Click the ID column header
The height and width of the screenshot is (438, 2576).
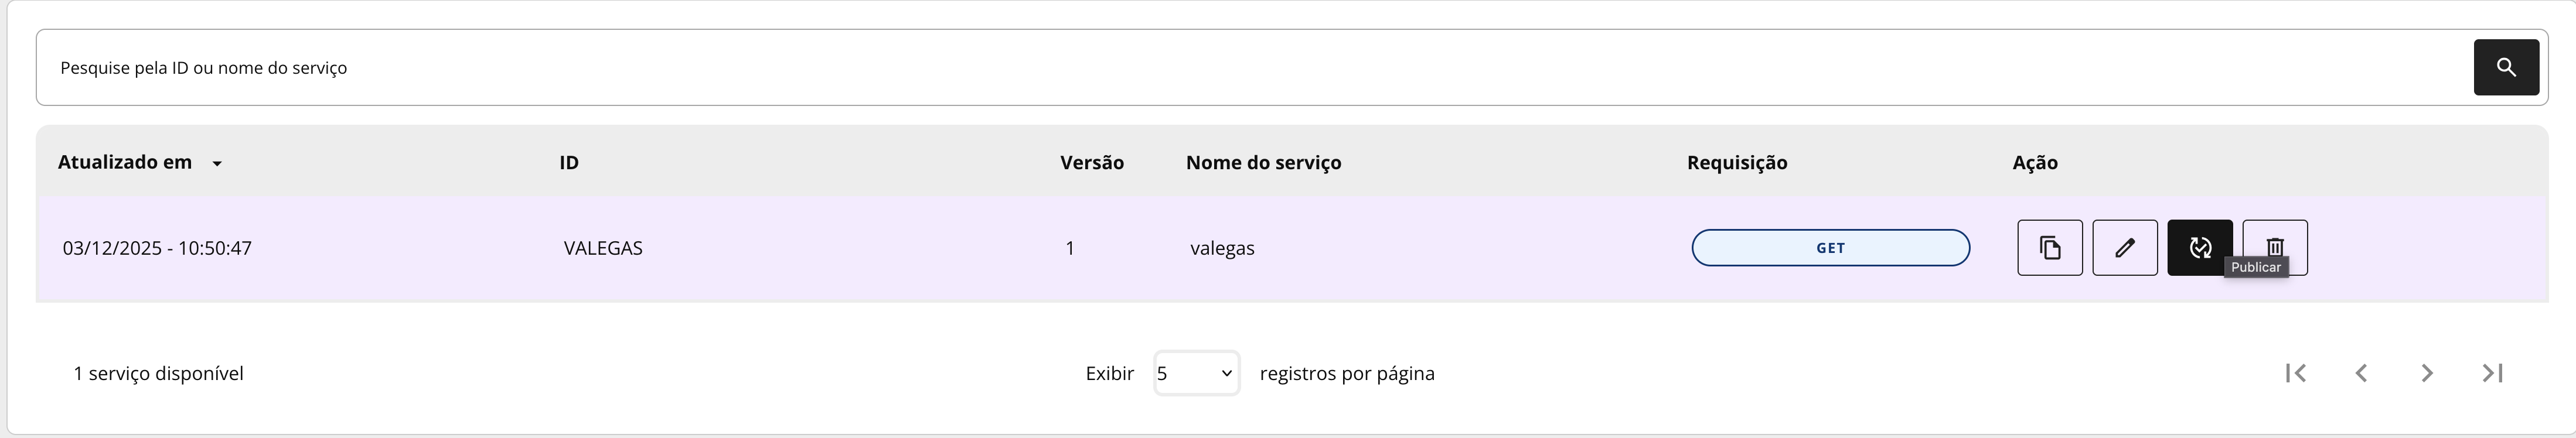coord(569,162)
